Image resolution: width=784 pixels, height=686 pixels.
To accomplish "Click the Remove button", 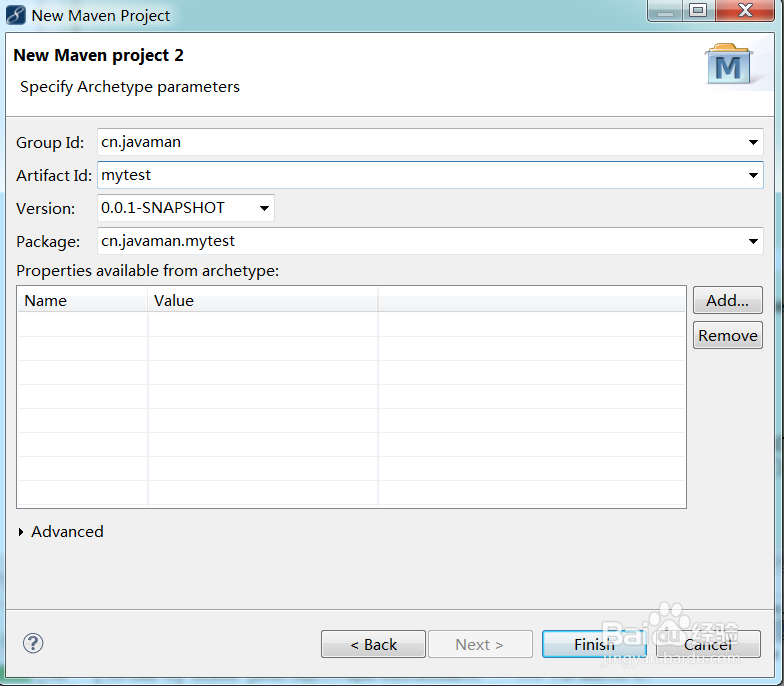I will [728, 335].
